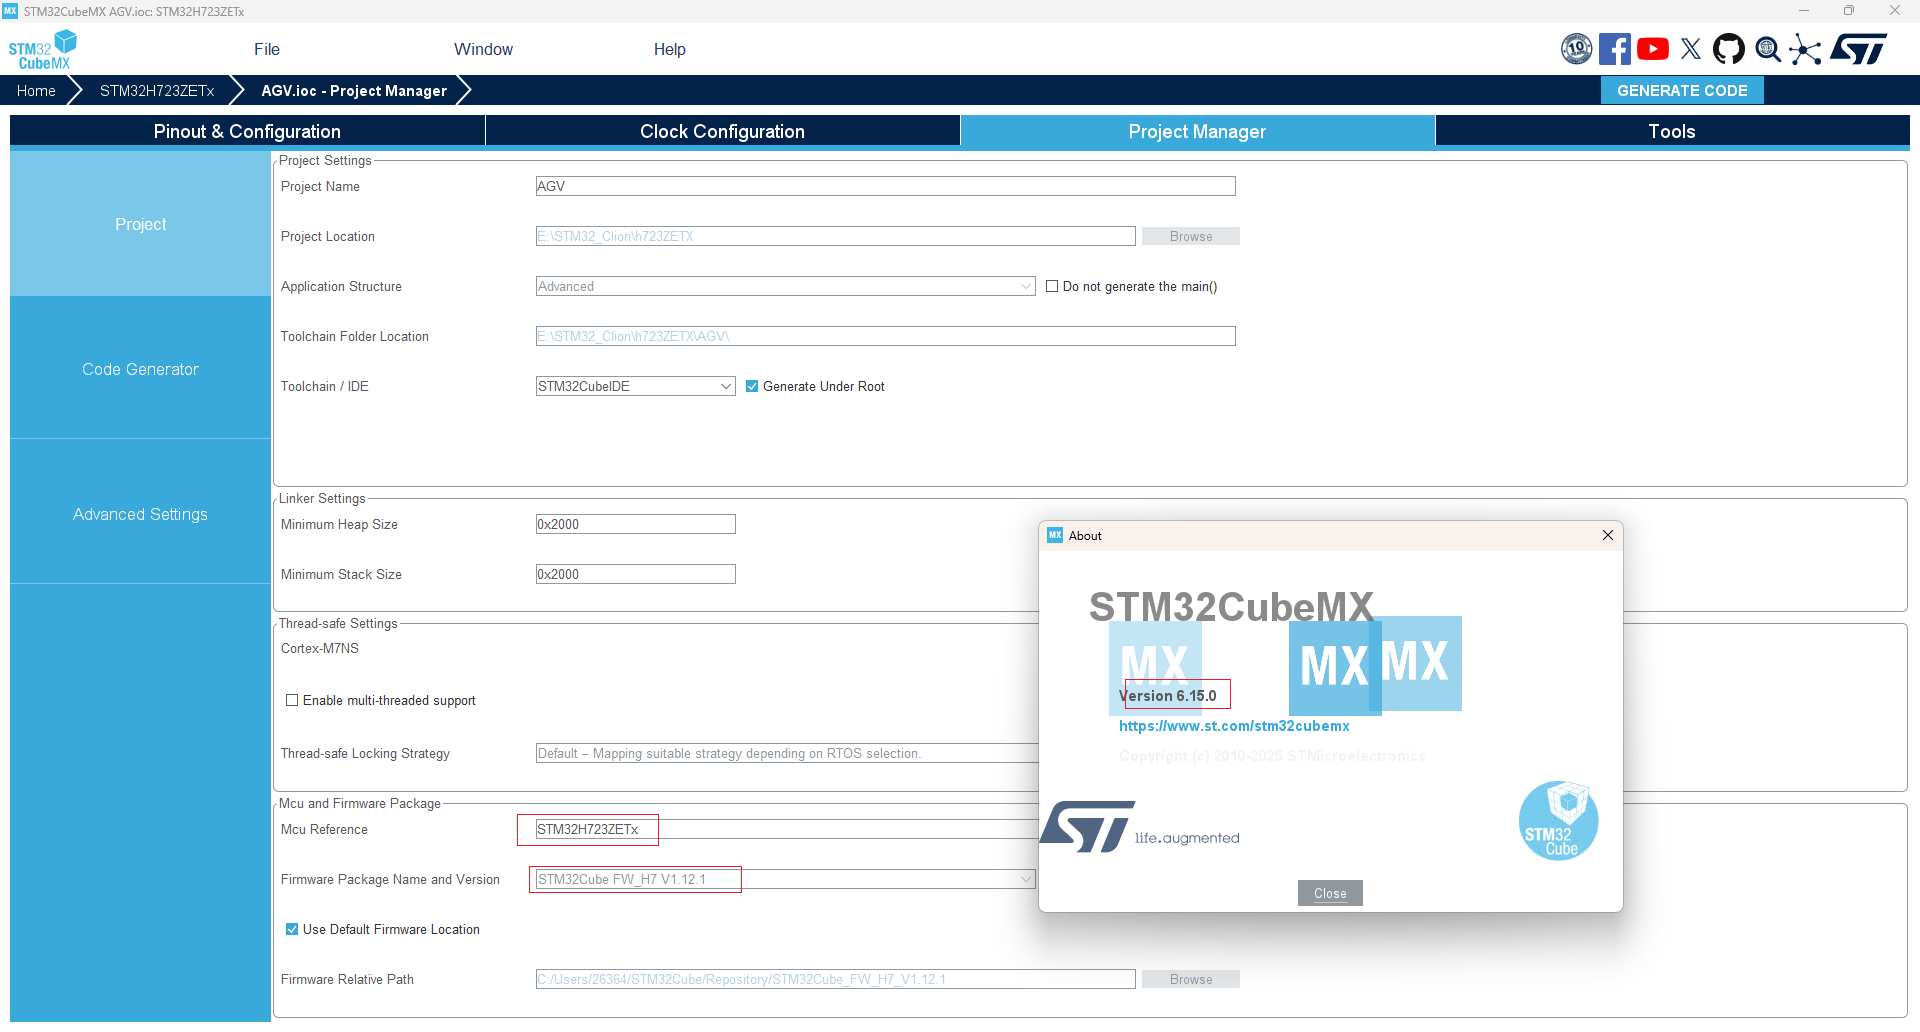Open the Window menu
The width and height of the screenshot is (1920, 1032).
pos(483,49)
